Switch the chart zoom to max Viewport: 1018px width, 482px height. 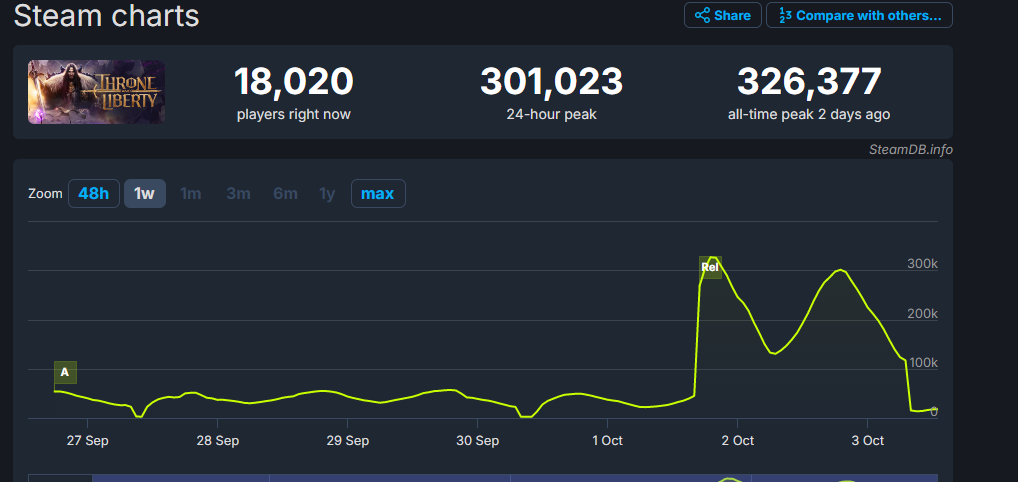pyautogui.click(x=377, y=193)
